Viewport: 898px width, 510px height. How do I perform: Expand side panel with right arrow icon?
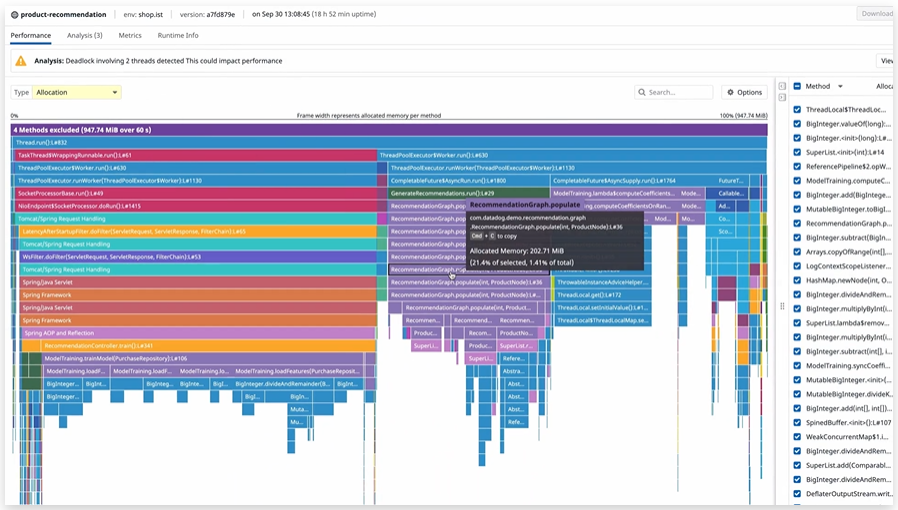point(782,98)
